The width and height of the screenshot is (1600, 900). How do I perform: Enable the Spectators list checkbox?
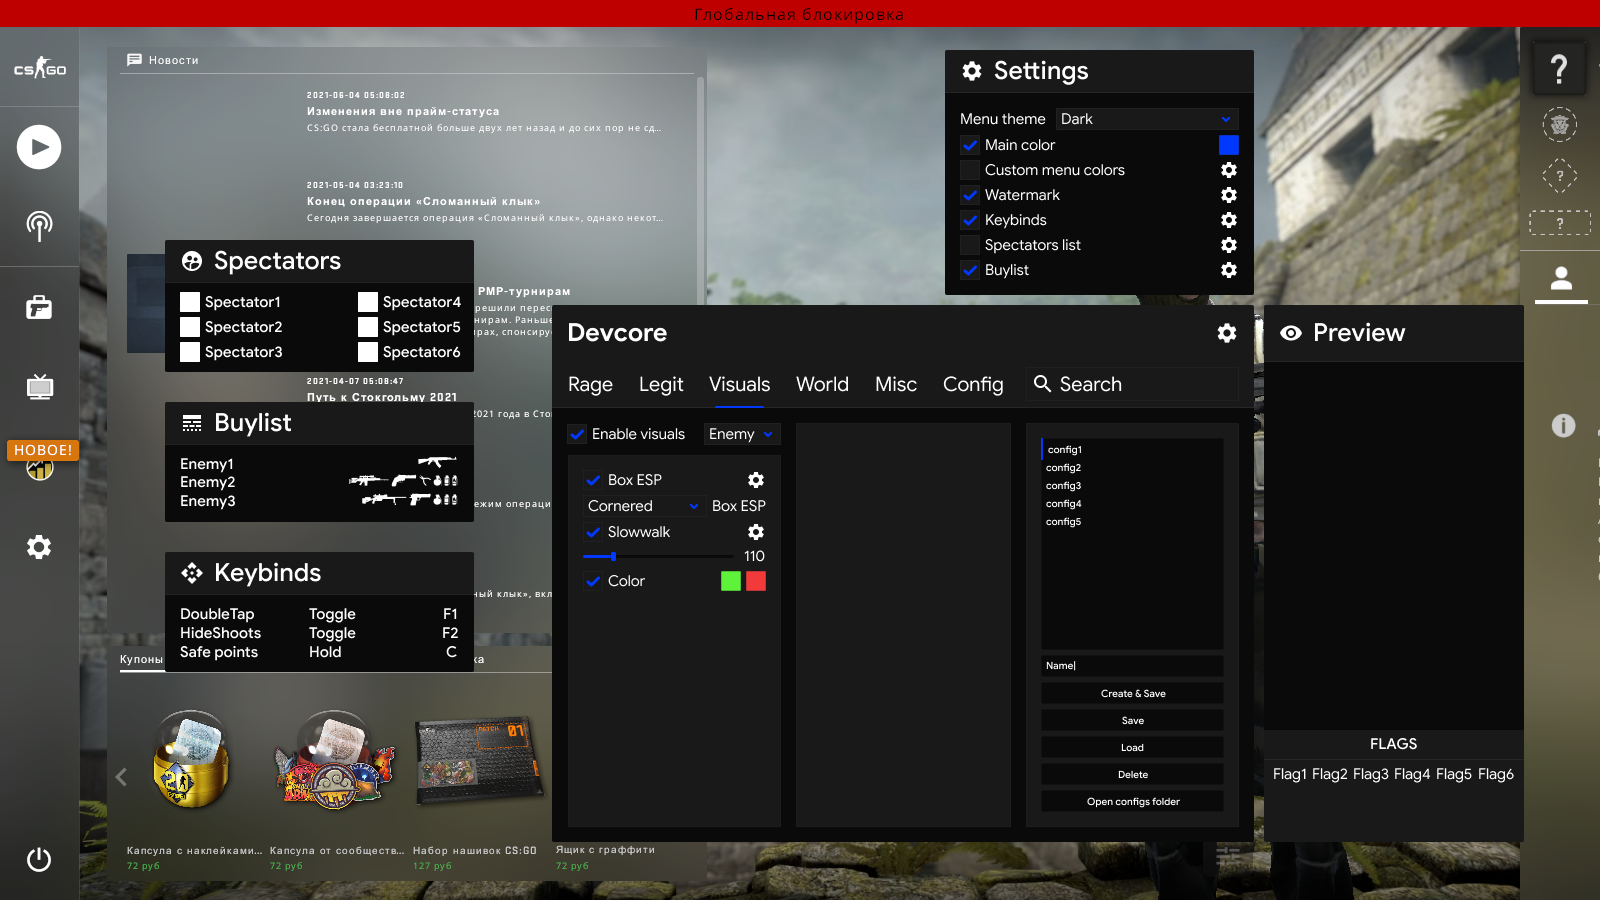[x=970, y=245]
